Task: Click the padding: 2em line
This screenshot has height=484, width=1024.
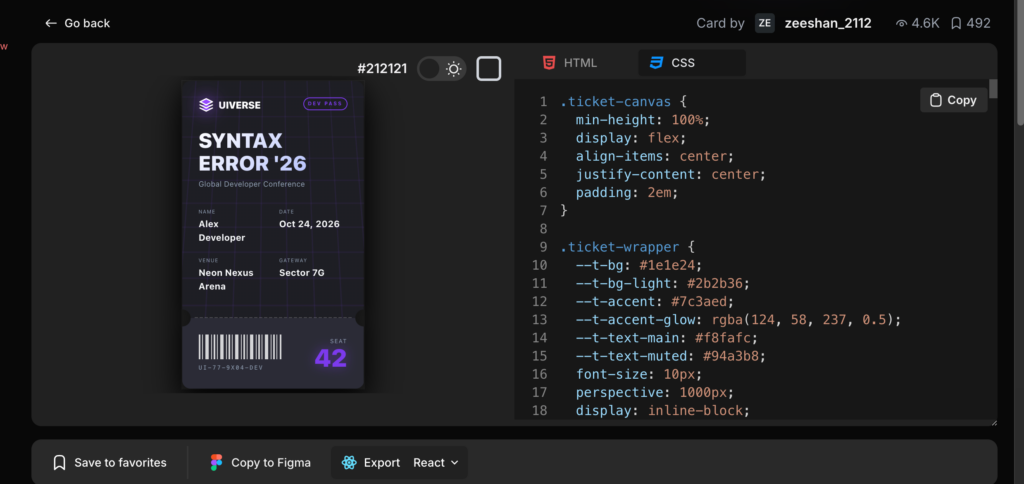Action: 627,193
